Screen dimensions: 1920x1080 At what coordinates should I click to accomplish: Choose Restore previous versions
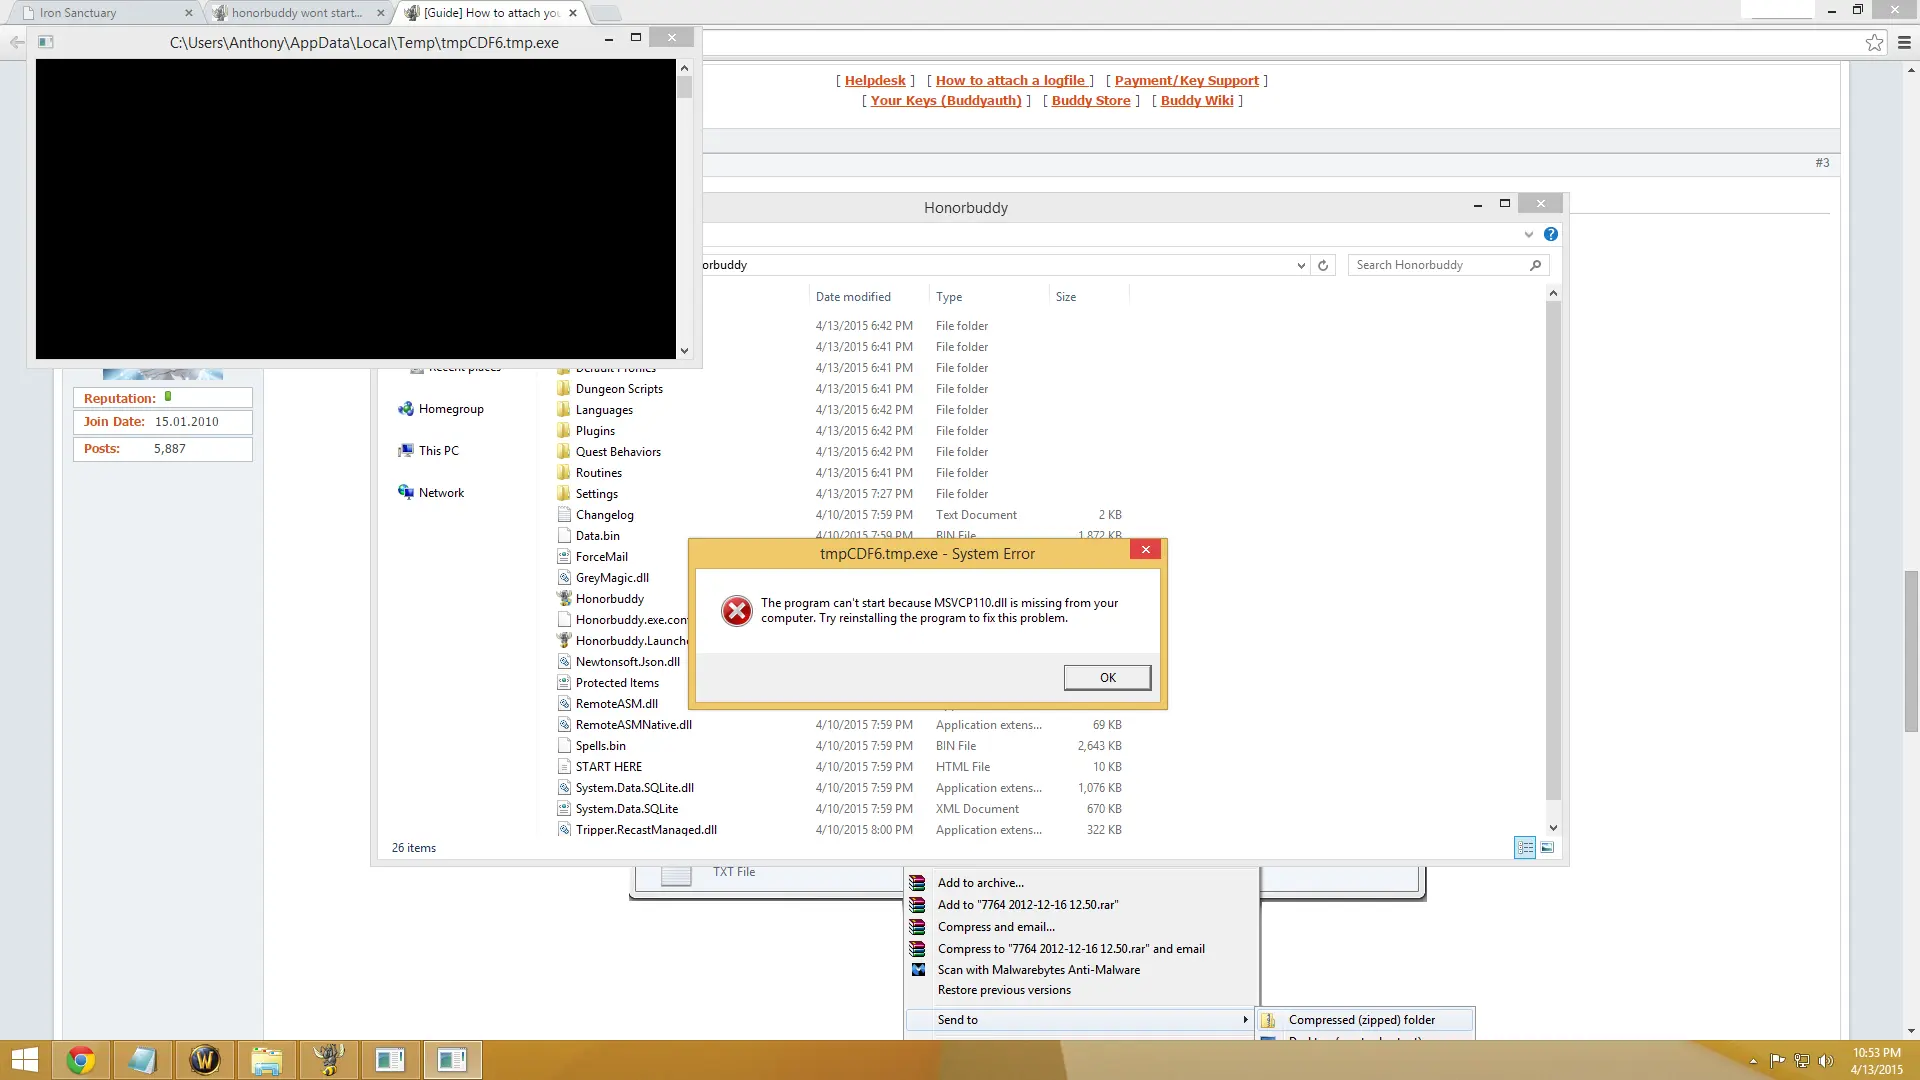(x=1004, y=990)
